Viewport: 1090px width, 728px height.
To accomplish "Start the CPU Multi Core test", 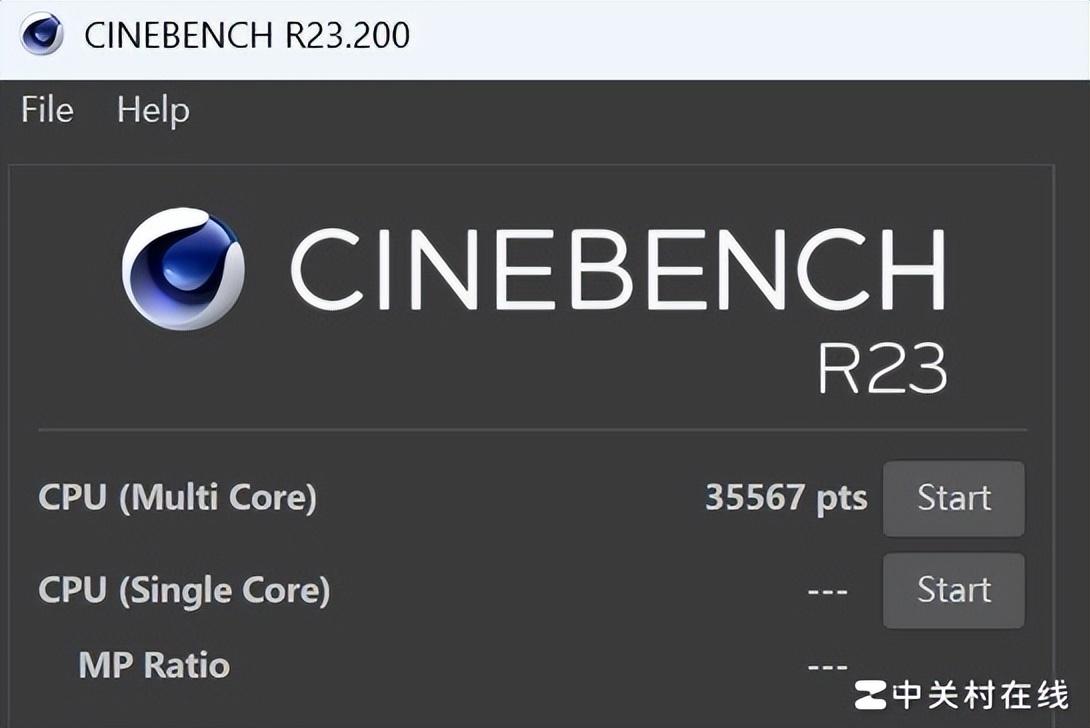I will tap(953, 498).
